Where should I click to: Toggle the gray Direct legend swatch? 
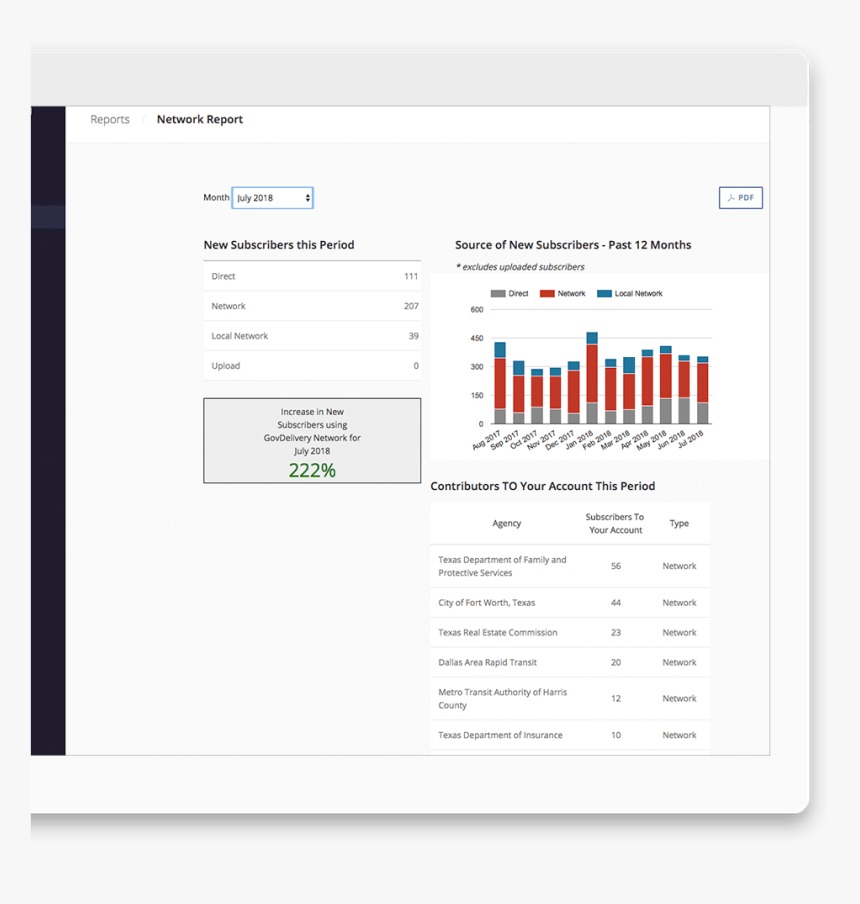pyautogui.click(x=498, y=293)
